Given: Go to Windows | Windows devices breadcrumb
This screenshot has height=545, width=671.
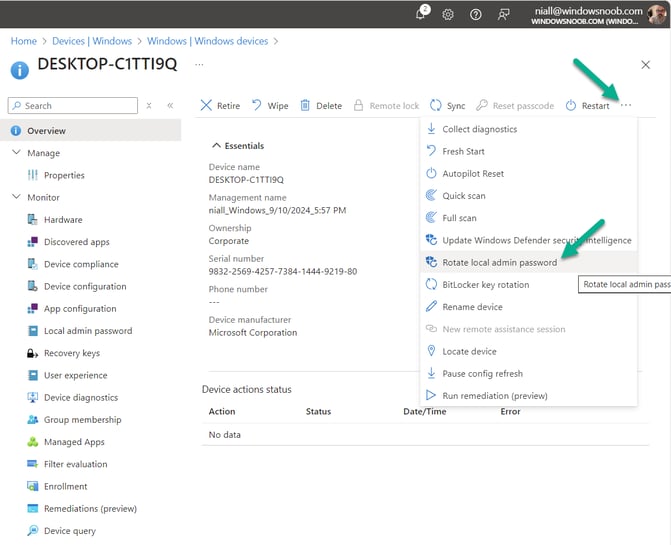Looking at the screenshot, I should [x=208, y=41].
